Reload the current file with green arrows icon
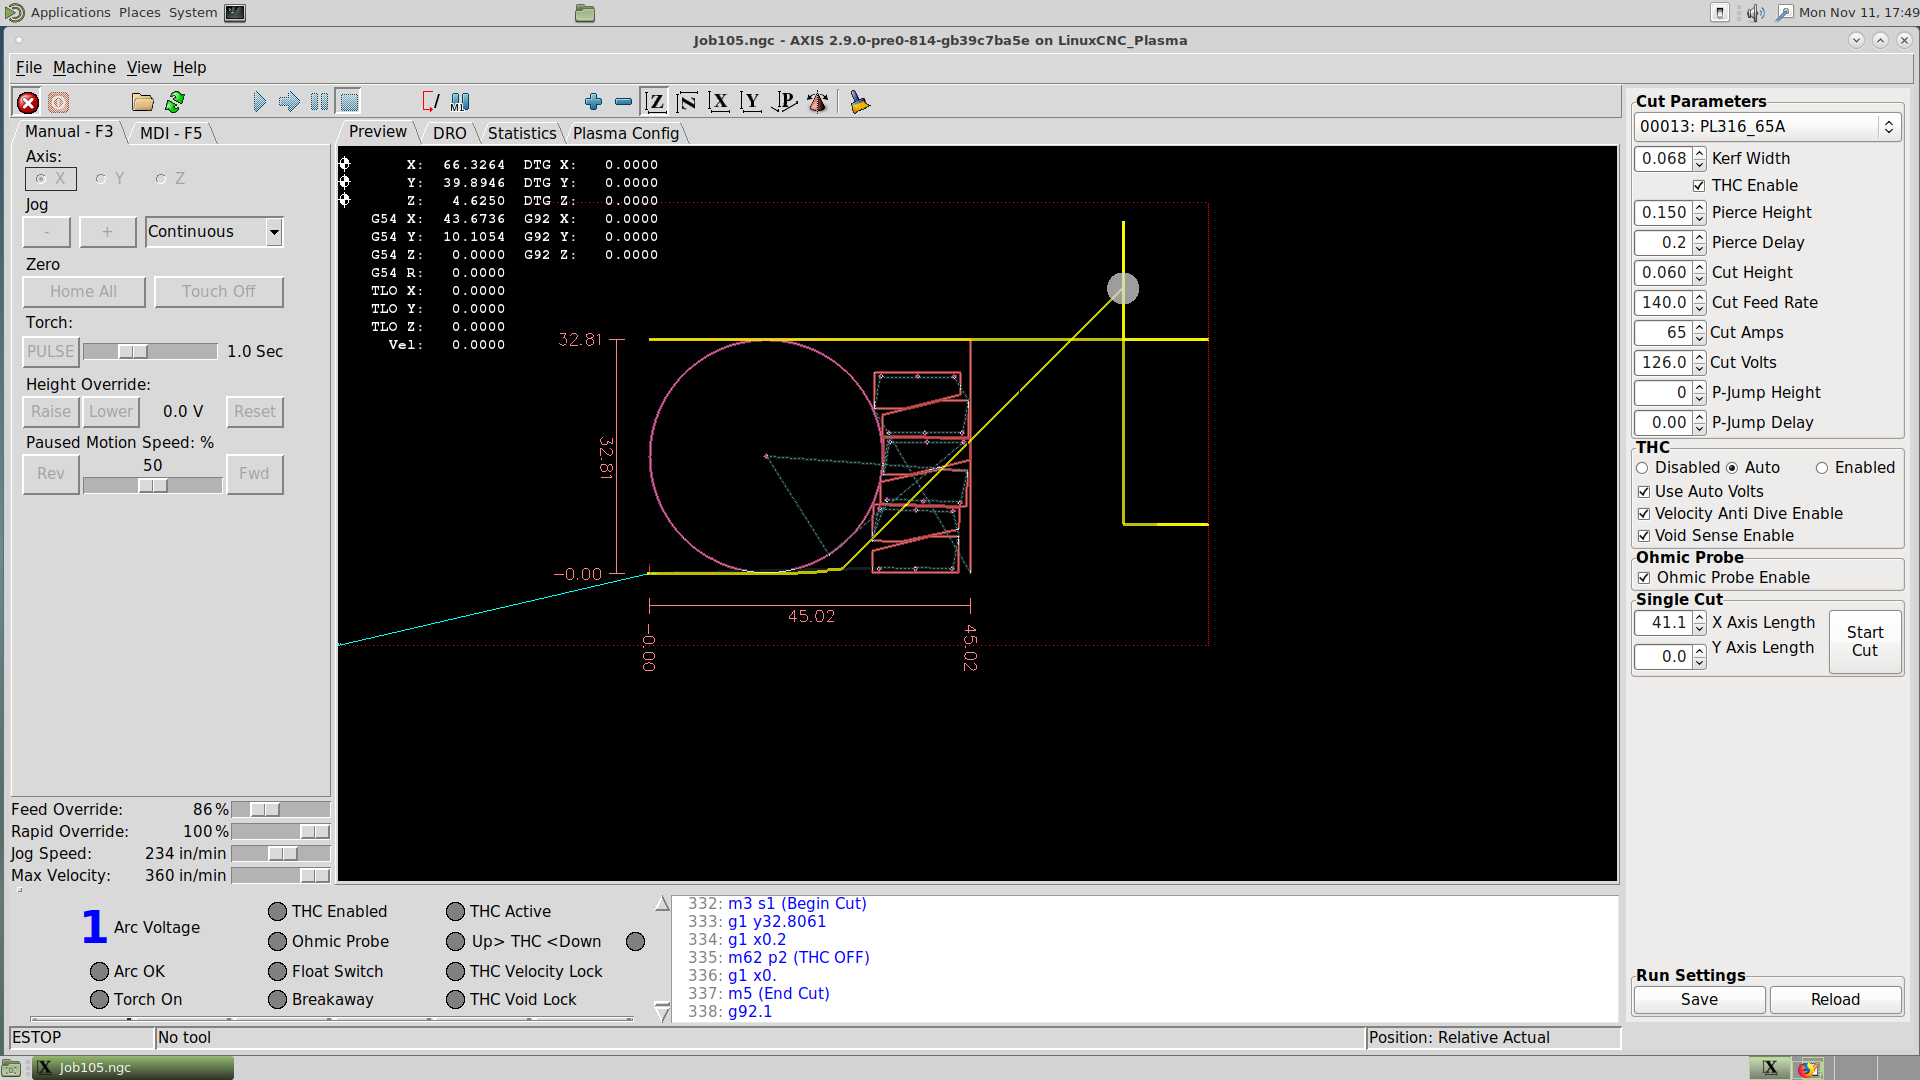 175,102
